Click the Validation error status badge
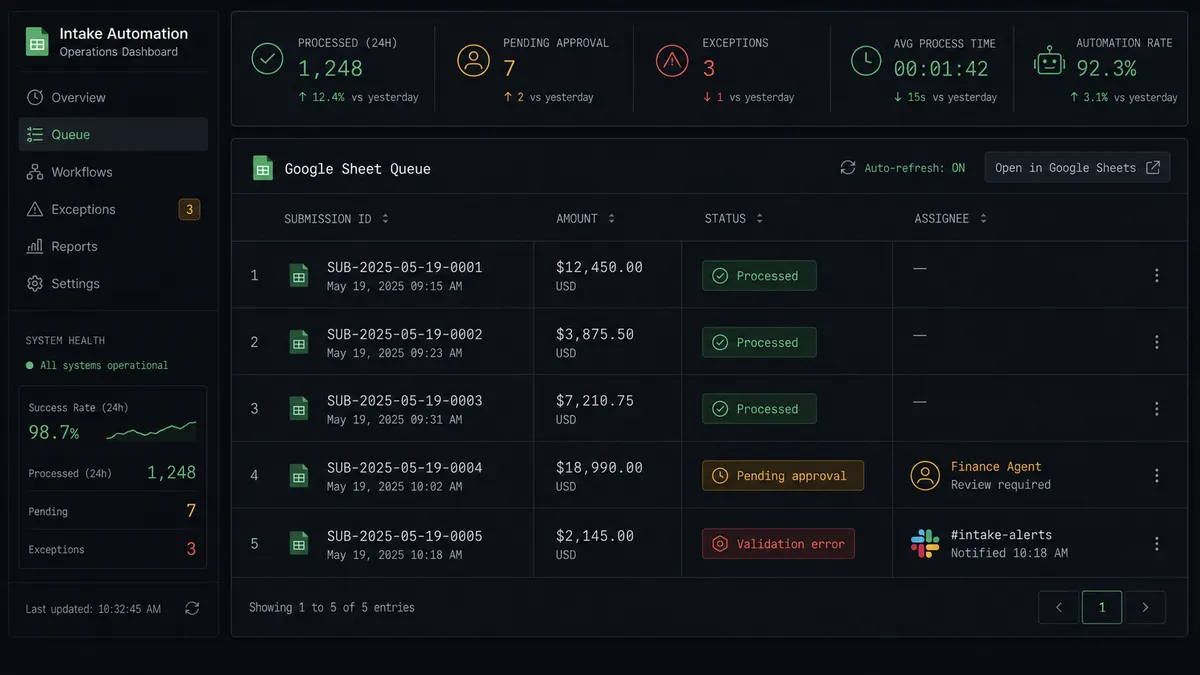The image size is (1200, 675). pos(778,544)
